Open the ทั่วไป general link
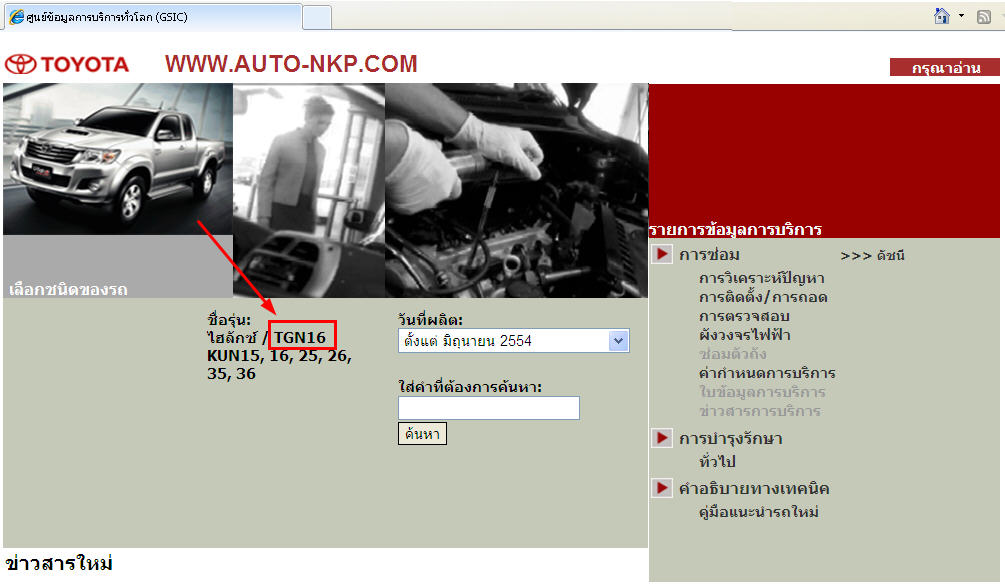 coord(717,462)
